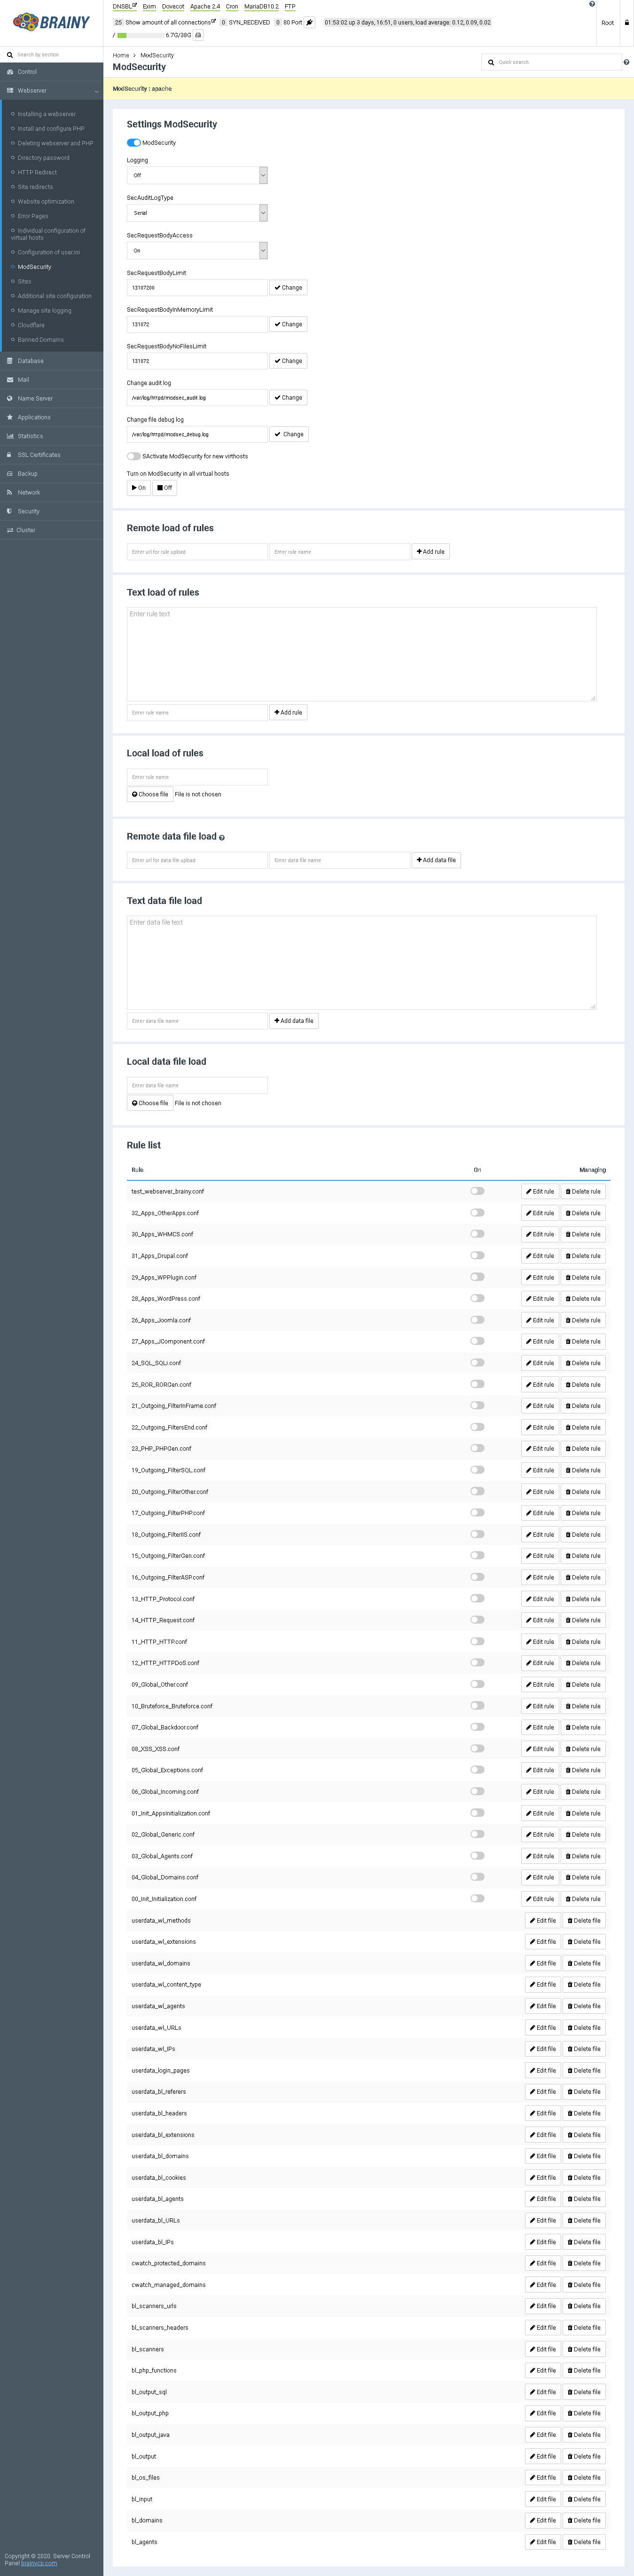Viewport: 634px width, 2576px height.
Task: Enable the 24_SQL_SQLi.conf rule toggle
Action: 477,1363
